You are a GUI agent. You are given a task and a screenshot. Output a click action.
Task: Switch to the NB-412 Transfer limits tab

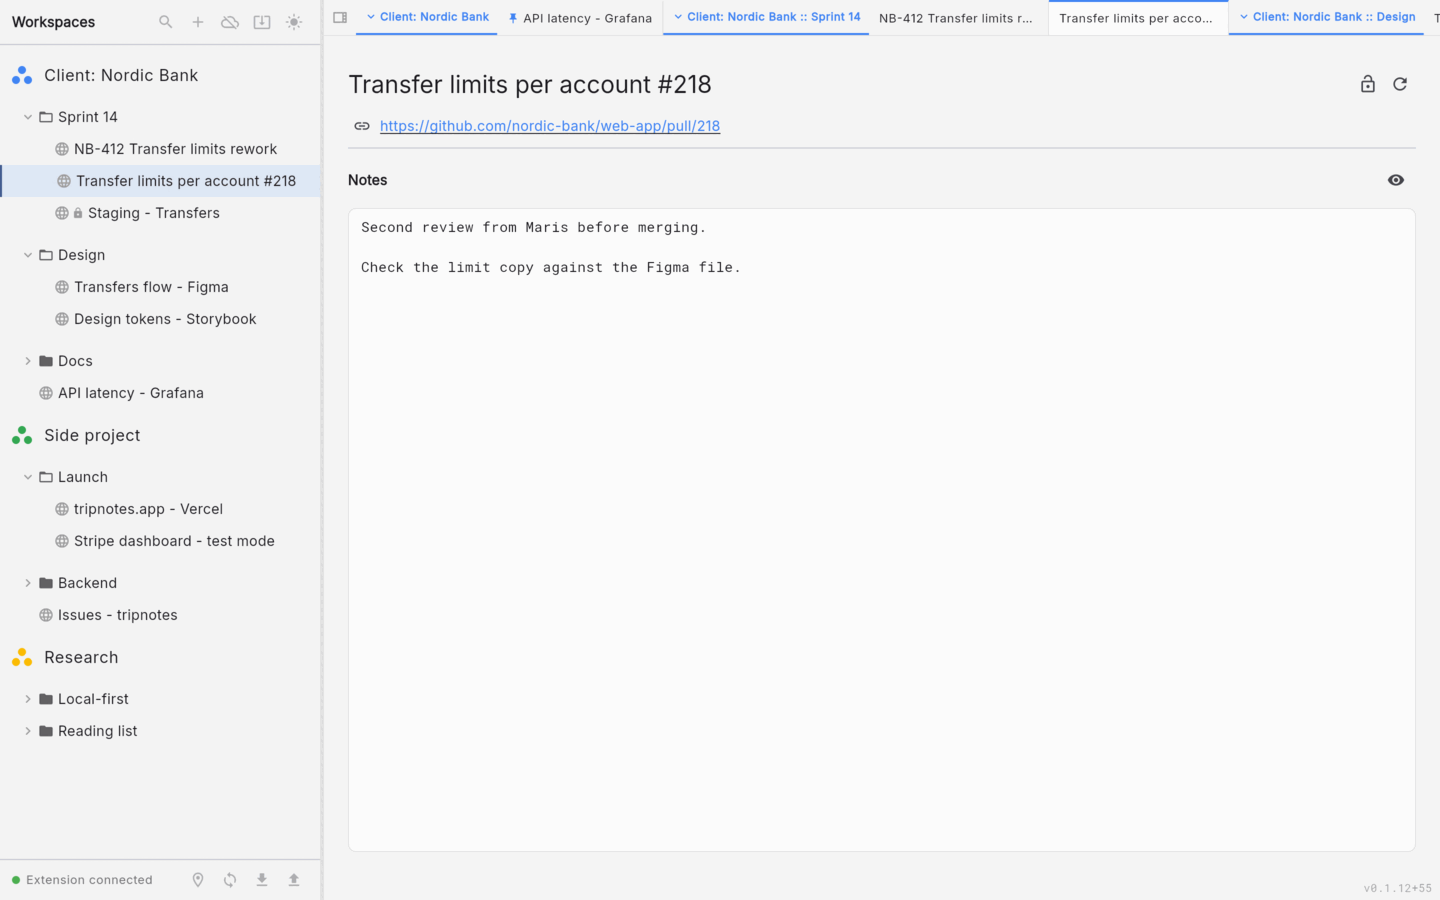[x=956, y=18]
